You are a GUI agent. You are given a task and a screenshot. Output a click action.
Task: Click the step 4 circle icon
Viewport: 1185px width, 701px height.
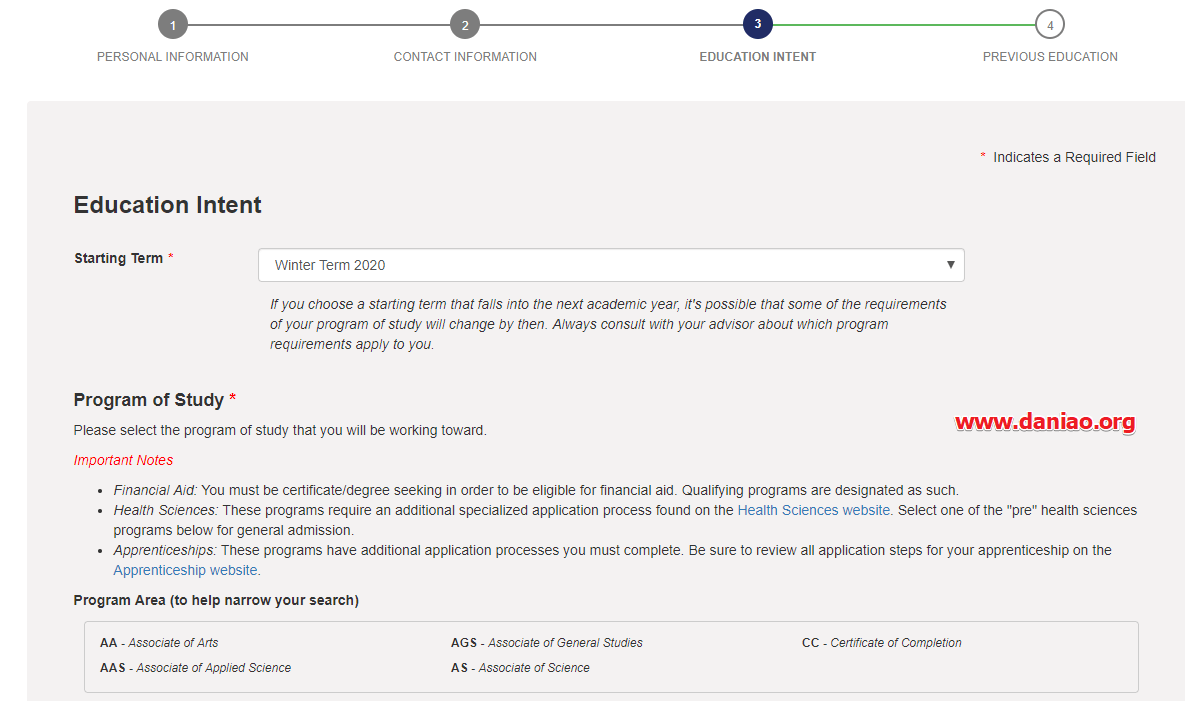pos(1050,25)
